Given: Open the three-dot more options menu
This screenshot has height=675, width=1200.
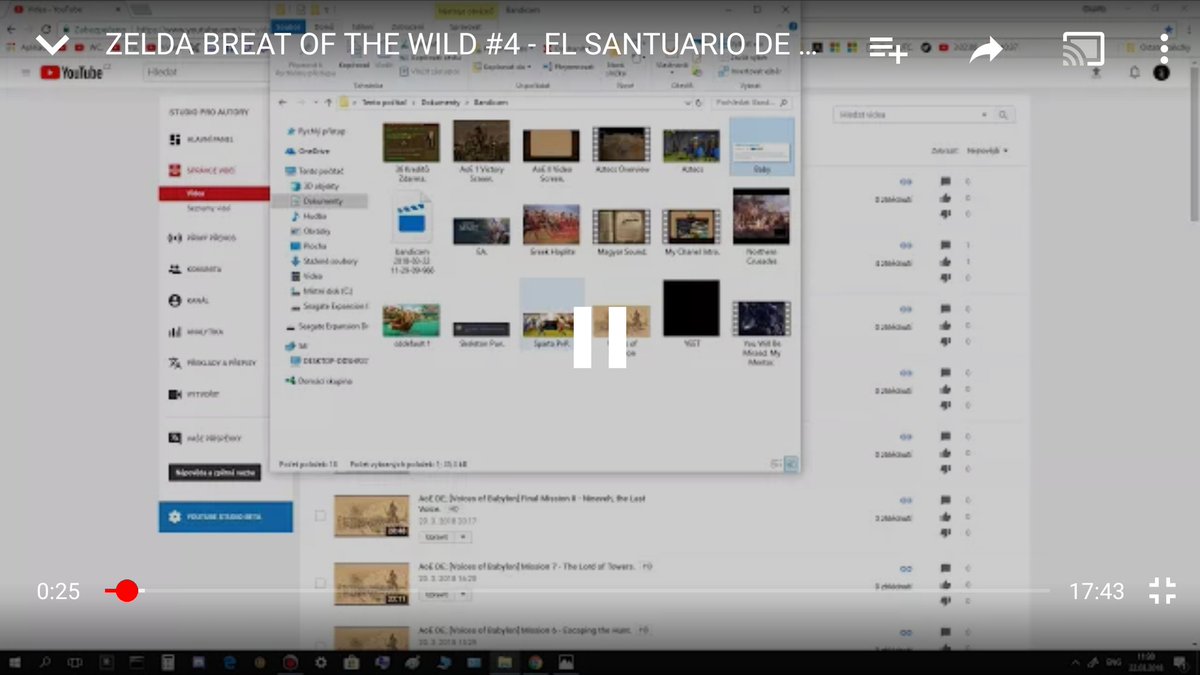Looking at the screenshot, I should click(1164, 48).
